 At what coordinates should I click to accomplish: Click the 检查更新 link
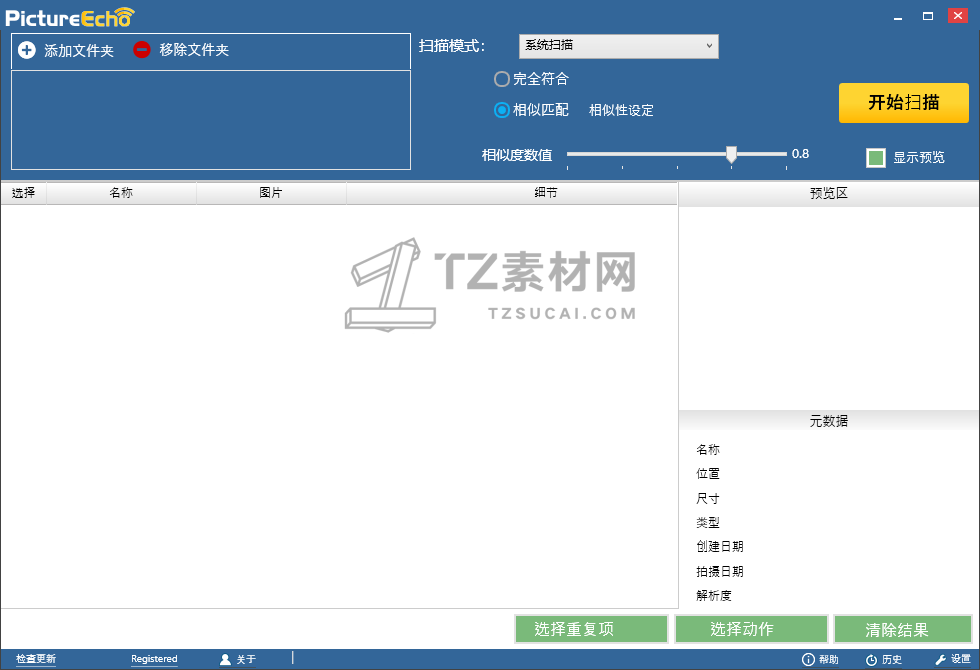pos(36,659)
